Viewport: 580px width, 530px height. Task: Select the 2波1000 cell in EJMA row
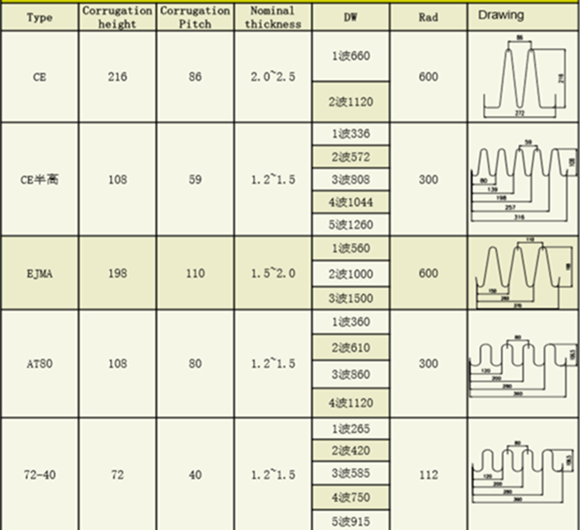[x=351, y=274]
